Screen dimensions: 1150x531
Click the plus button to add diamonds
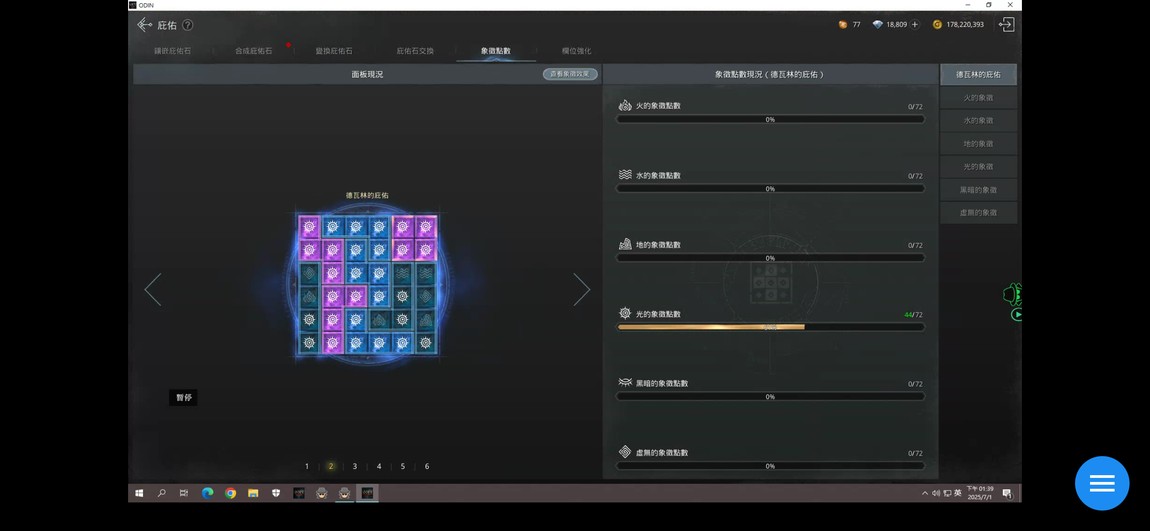[x=915, y=24]
